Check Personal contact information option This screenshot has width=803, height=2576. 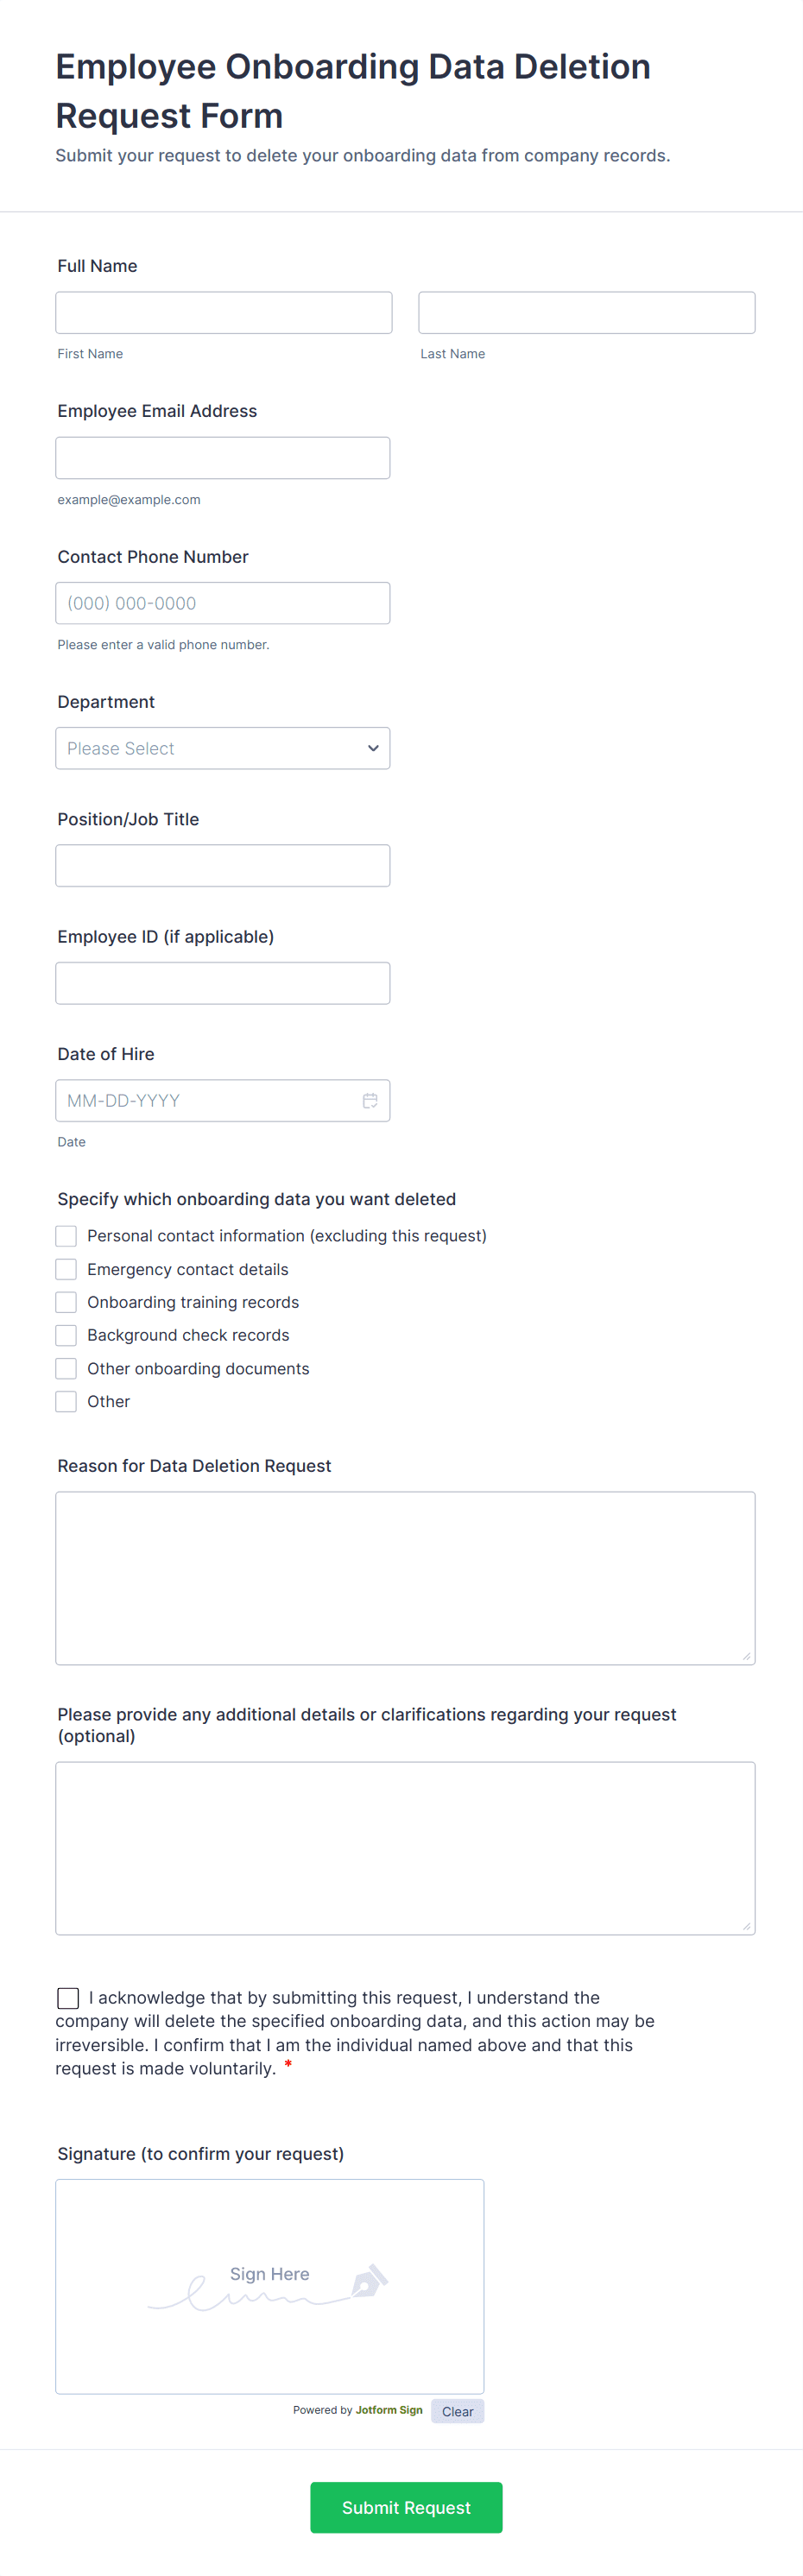[66, 1236]
